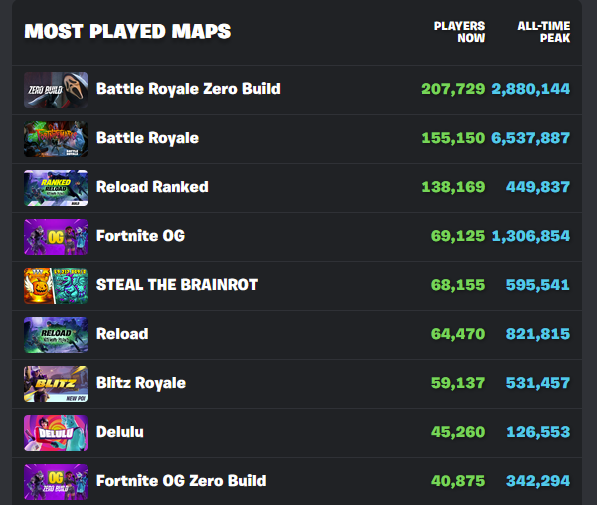Open the Delulu thumbnail image
This screenshot has width=597, height=505.
coord(56,433)
